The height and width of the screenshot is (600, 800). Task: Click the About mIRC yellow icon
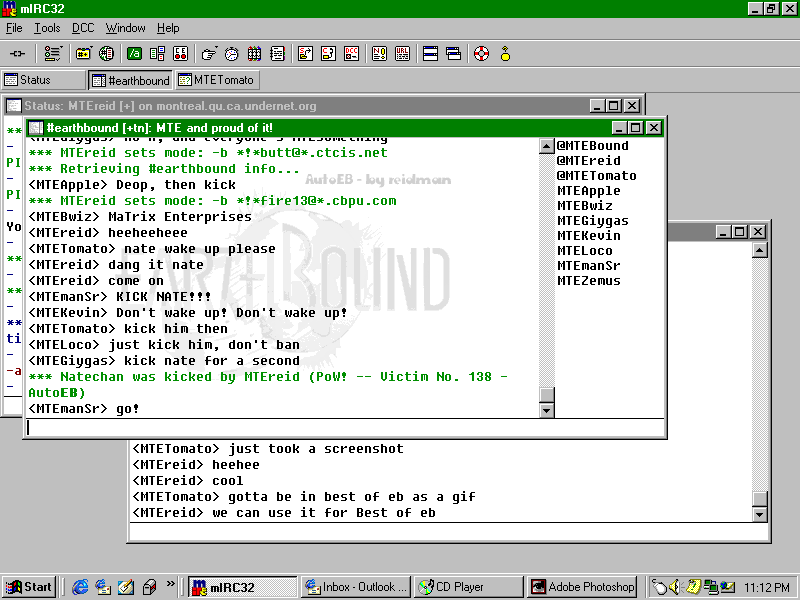tap(505, 54)
